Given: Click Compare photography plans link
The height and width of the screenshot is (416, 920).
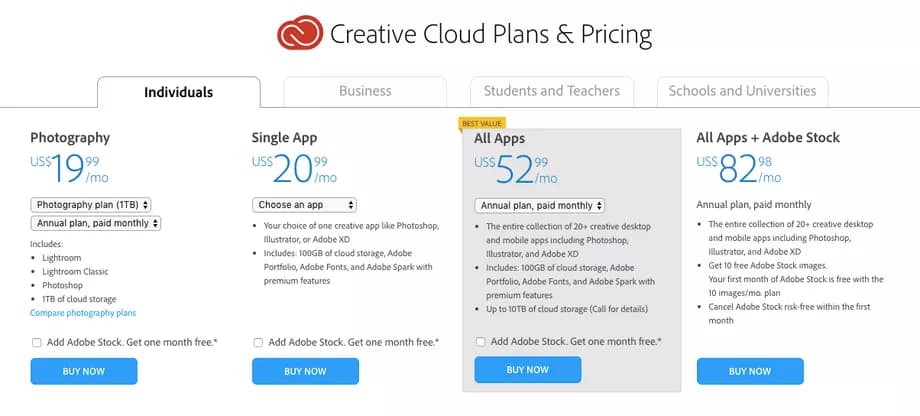Looking at the screenshot, I should tap(83, 313).
